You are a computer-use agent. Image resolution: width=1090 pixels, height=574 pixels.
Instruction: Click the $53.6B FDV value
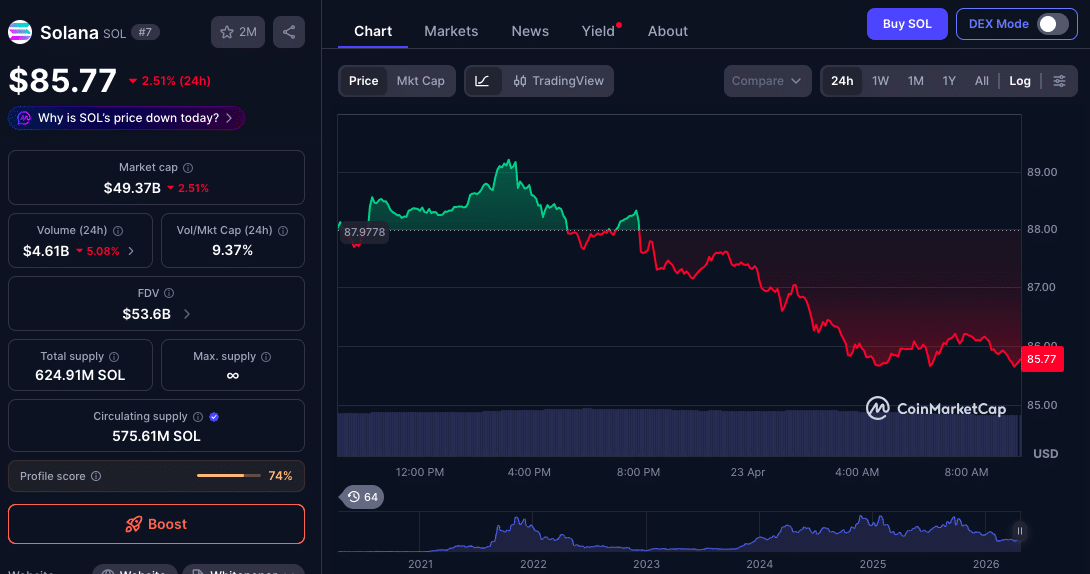tap(146, 314)
